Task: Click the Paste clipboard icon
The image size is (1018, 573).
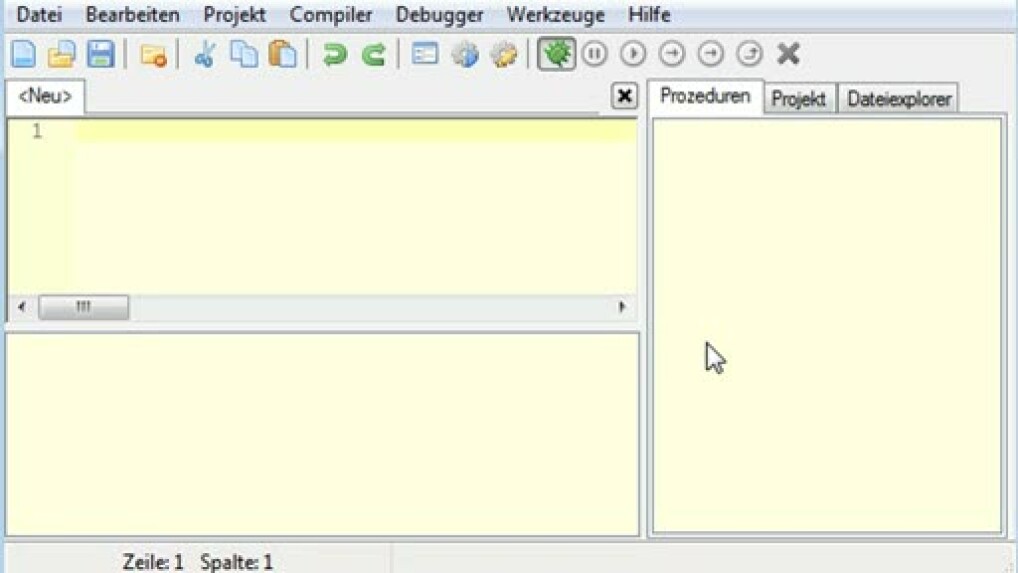Action: click(284, 54)
